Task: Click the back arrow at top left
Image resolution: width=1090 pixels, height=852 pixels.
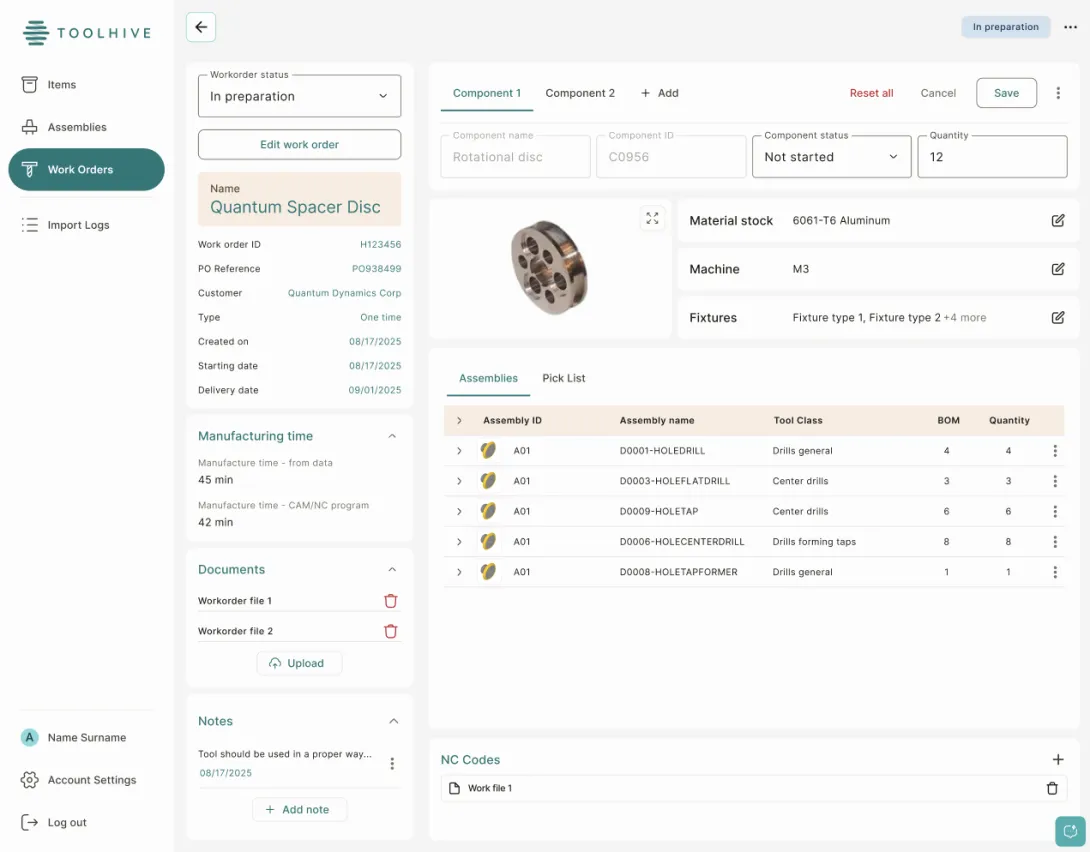Action: 200,27
